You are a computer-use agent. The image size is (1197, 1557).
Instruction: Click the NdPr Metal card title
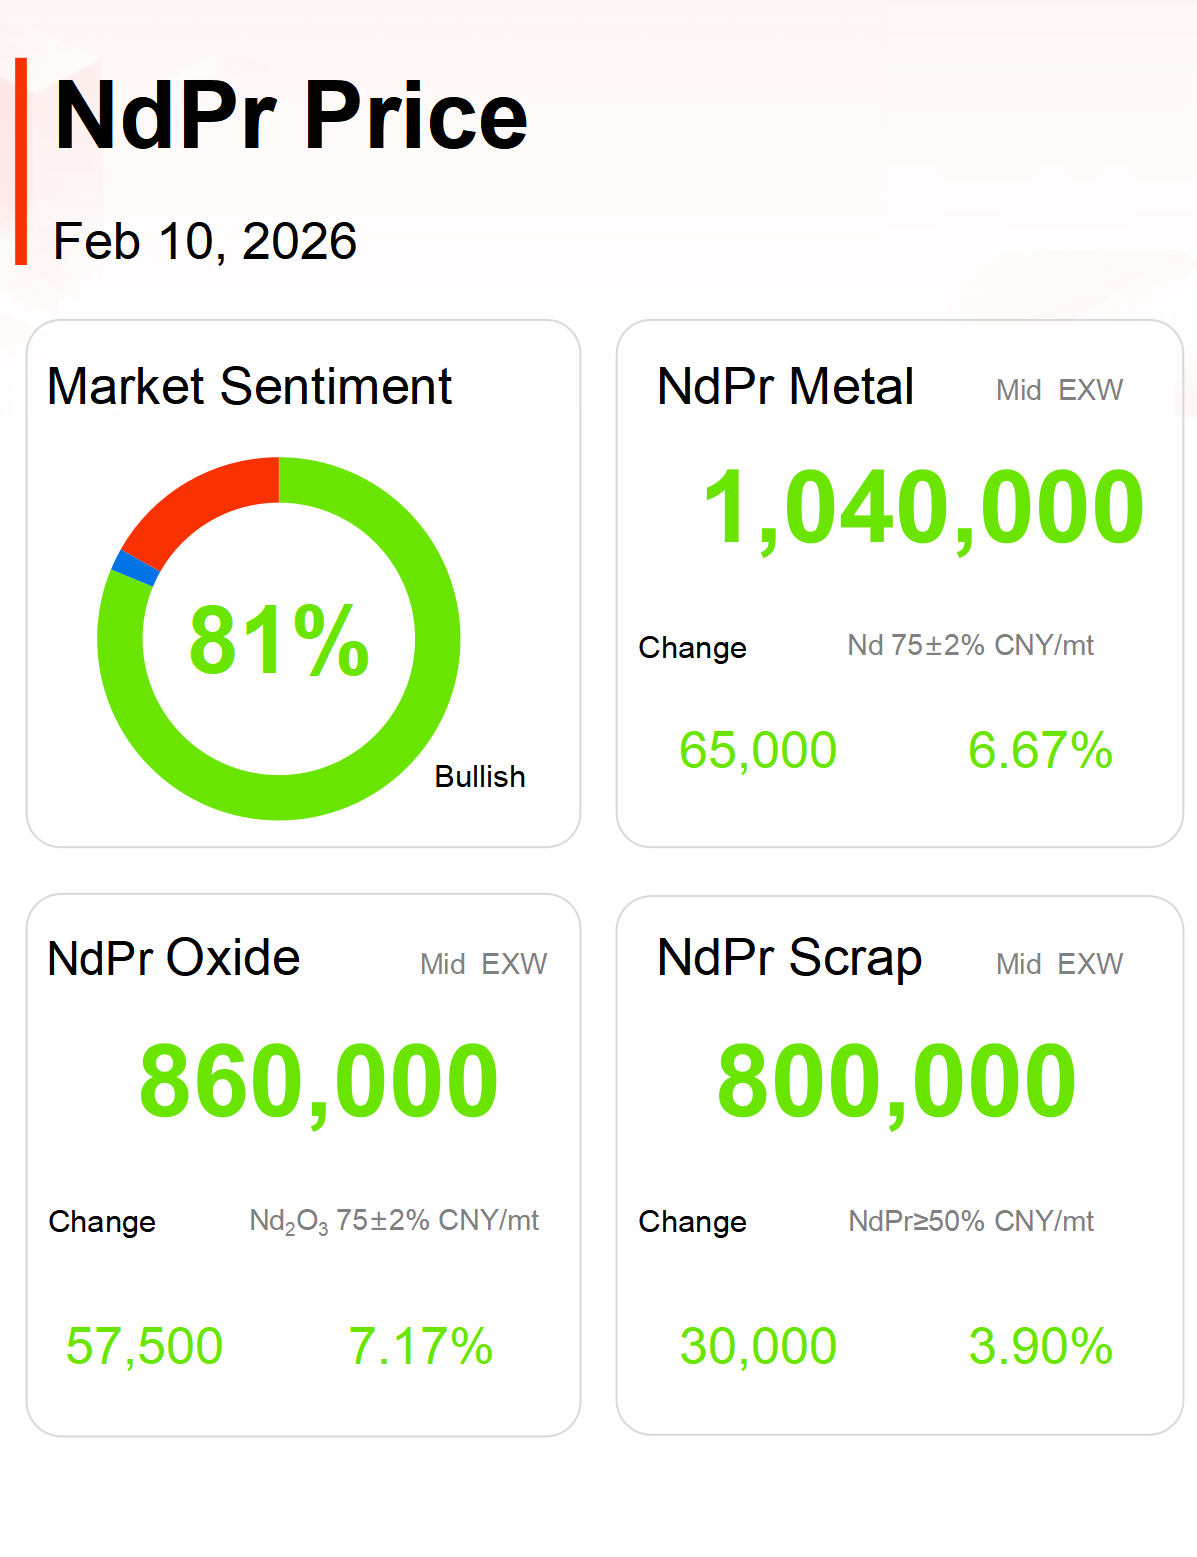coord(785,387)
